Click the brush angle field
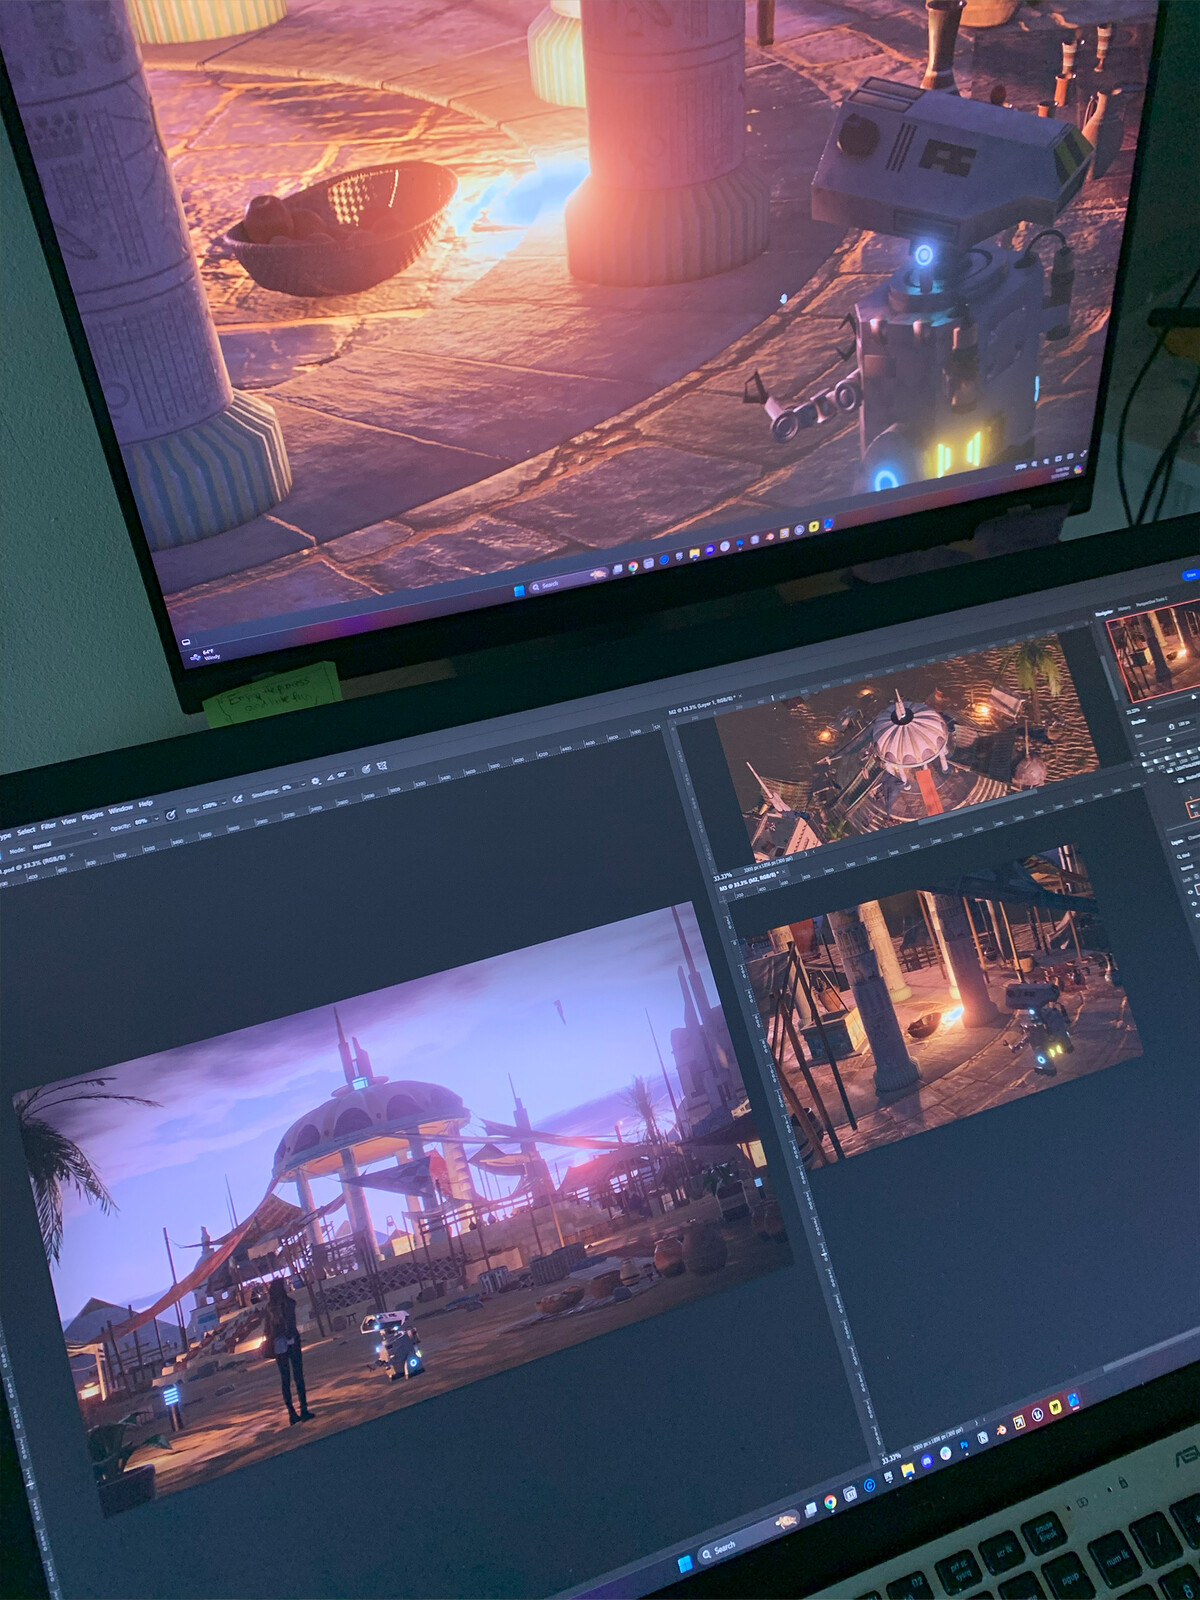1200x1600 pixels. point(343,773)
